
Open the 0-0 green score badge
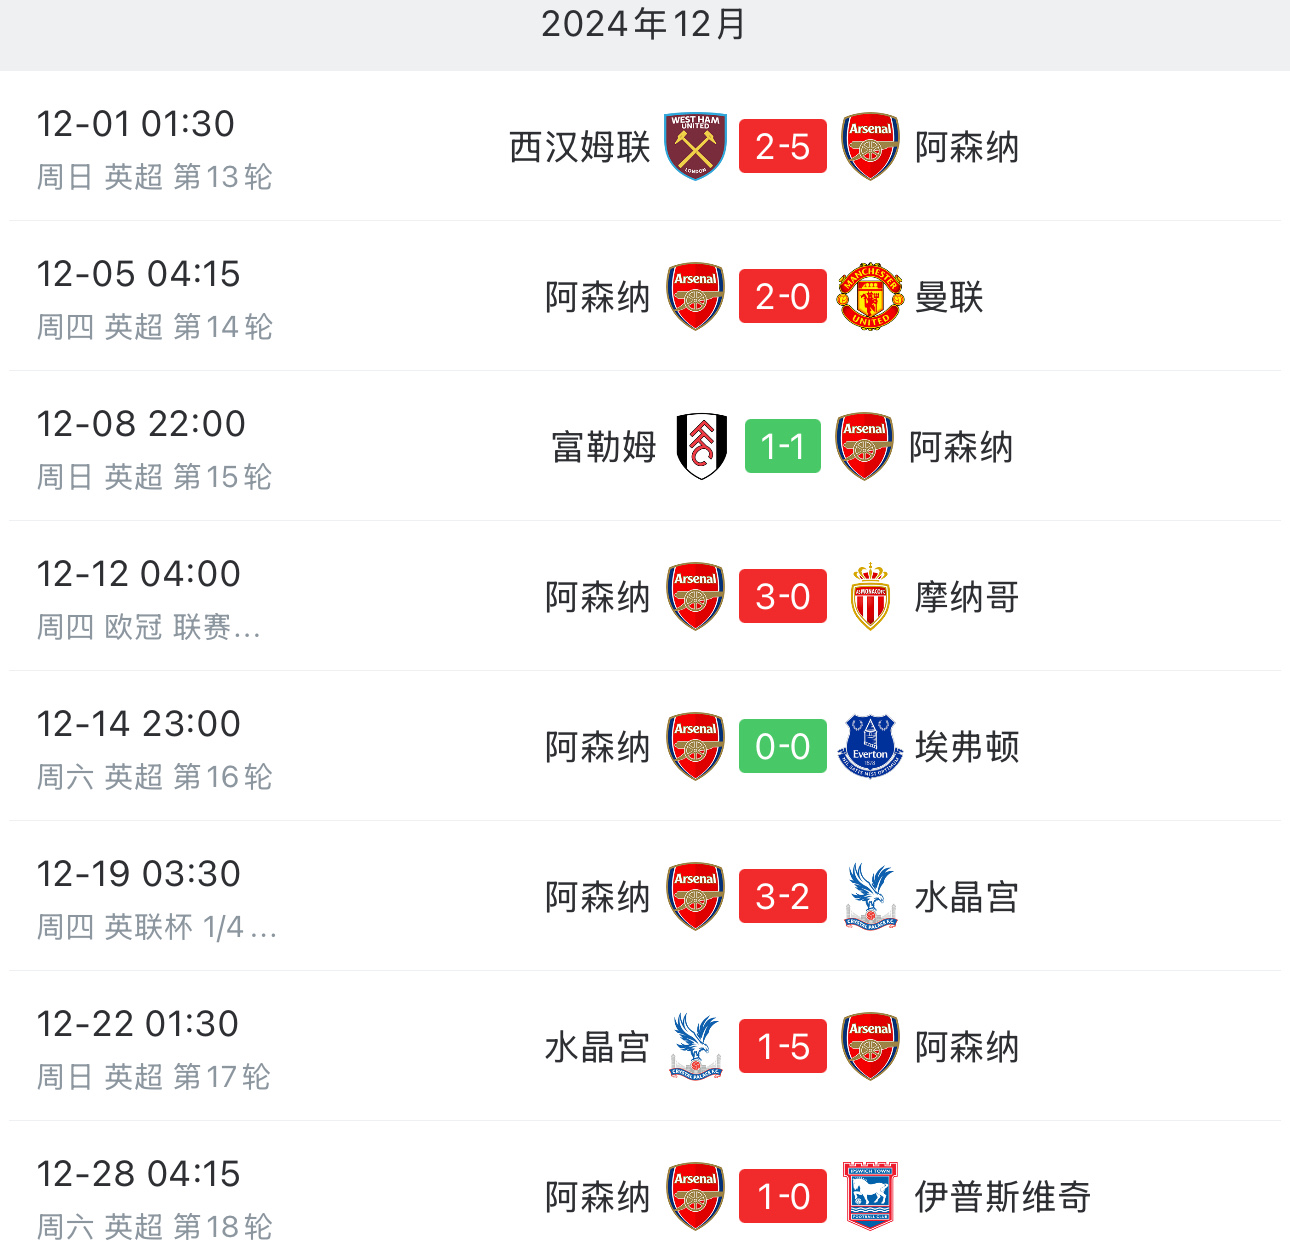[x=783, y=746]
